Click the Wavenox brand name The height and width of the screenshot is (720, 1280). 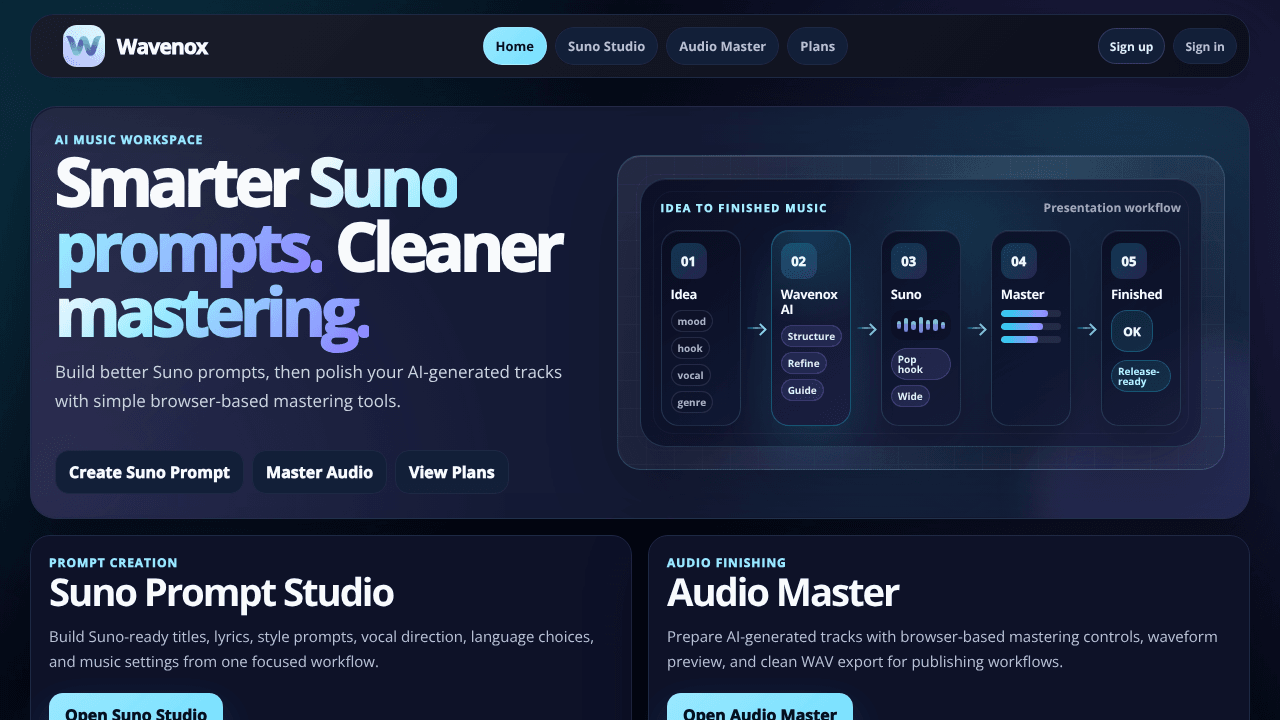pyautogui.click(x=162, y=46)
